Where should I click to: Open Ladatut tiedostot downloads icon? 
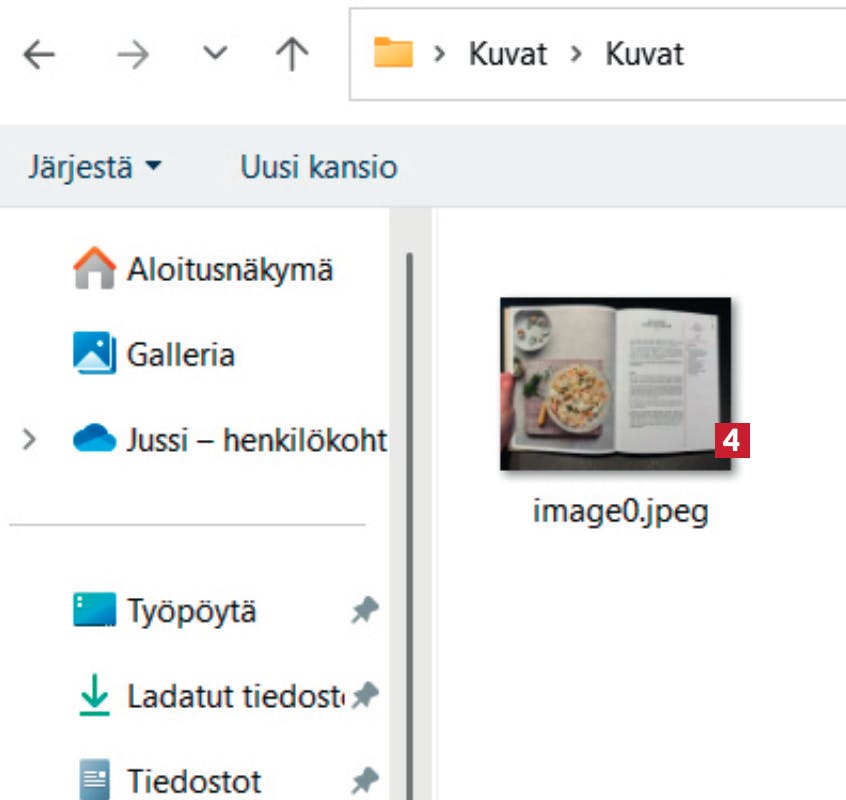pyautogui.click(x=94, y=695)
